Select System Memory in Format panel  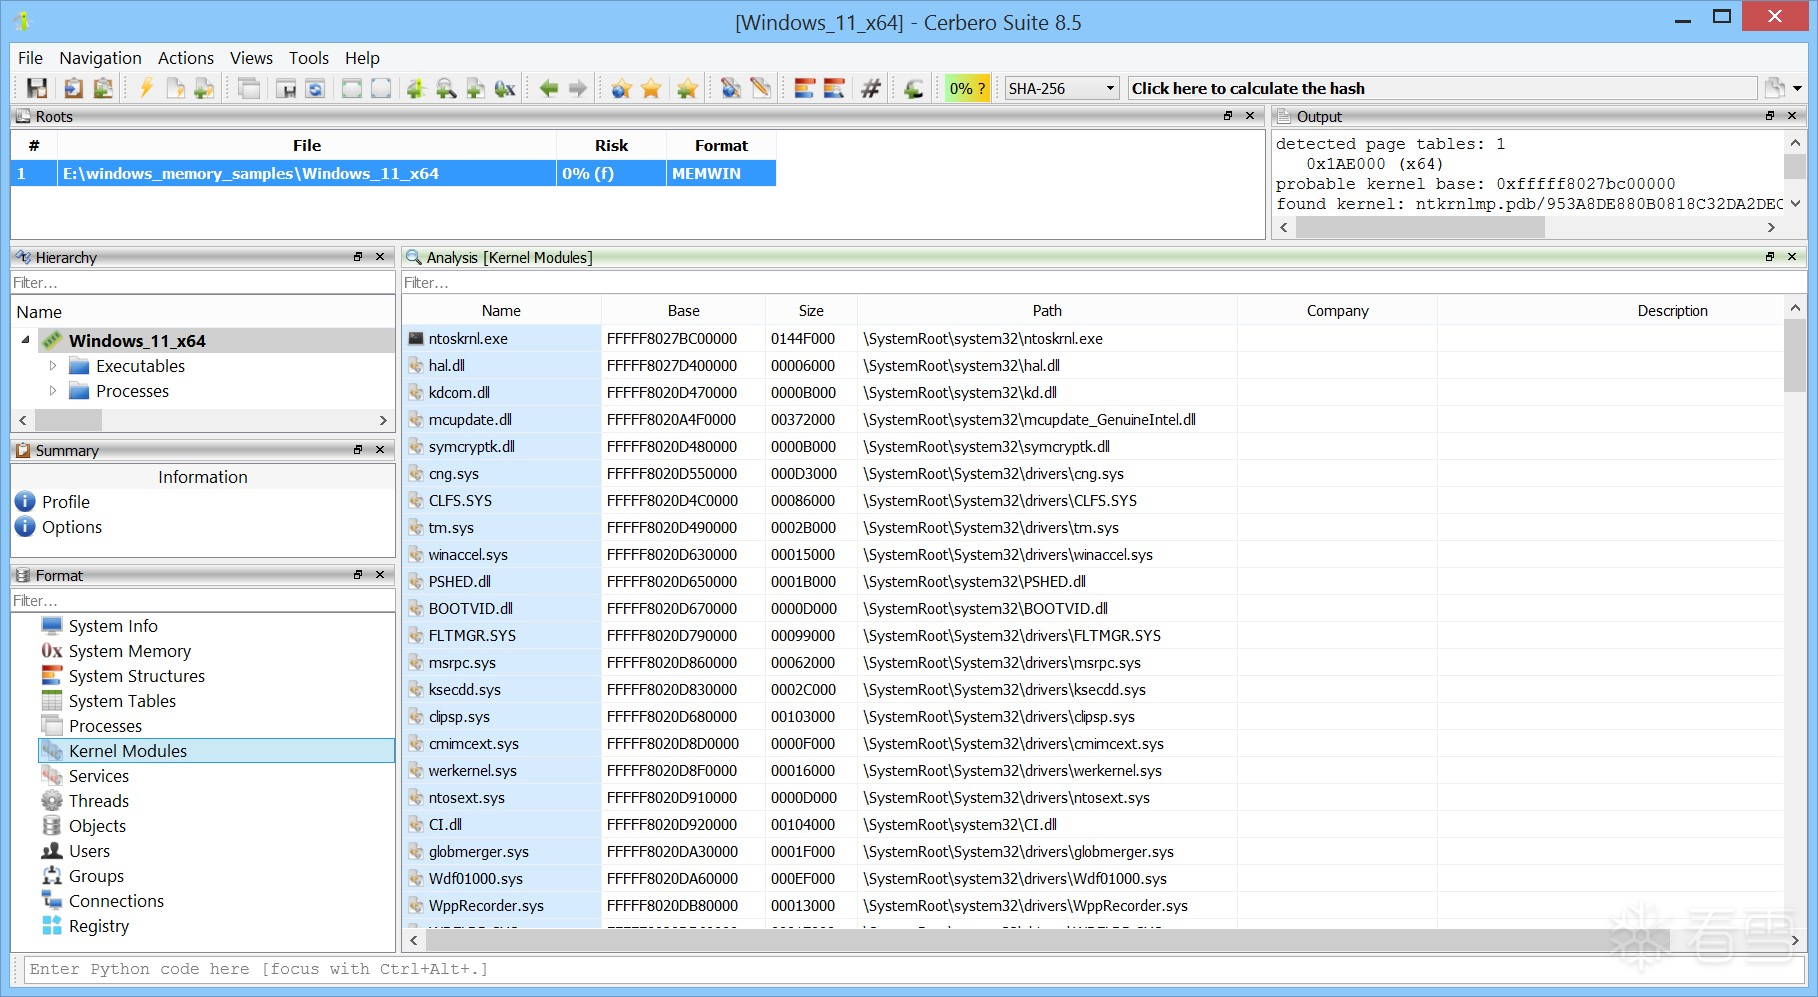click(x=129, y=651)
